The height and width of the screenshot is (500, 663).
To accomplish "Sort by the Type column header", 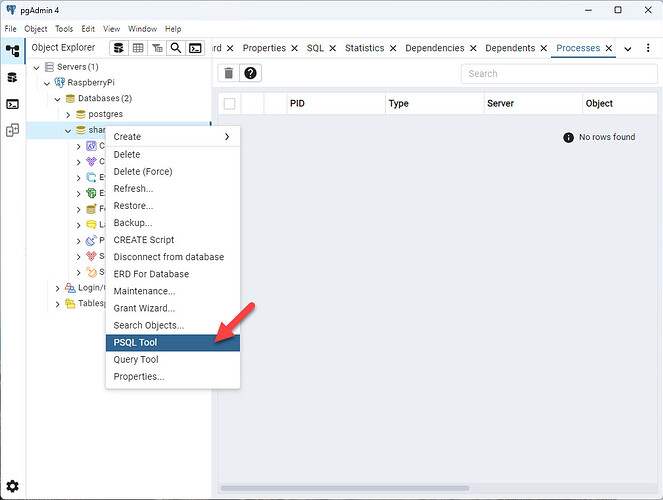I will [435, 104].
